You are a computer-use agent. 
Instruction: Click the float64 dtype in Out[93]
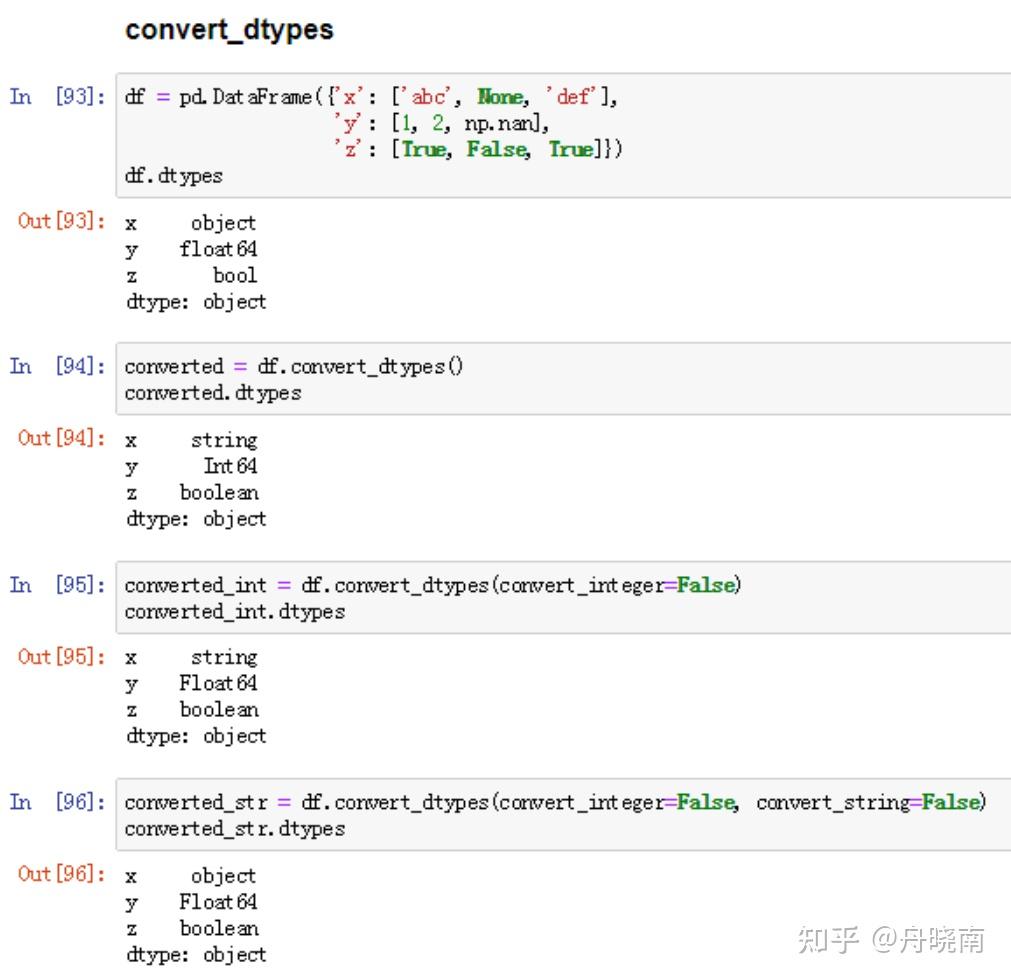tap(218, 249)
